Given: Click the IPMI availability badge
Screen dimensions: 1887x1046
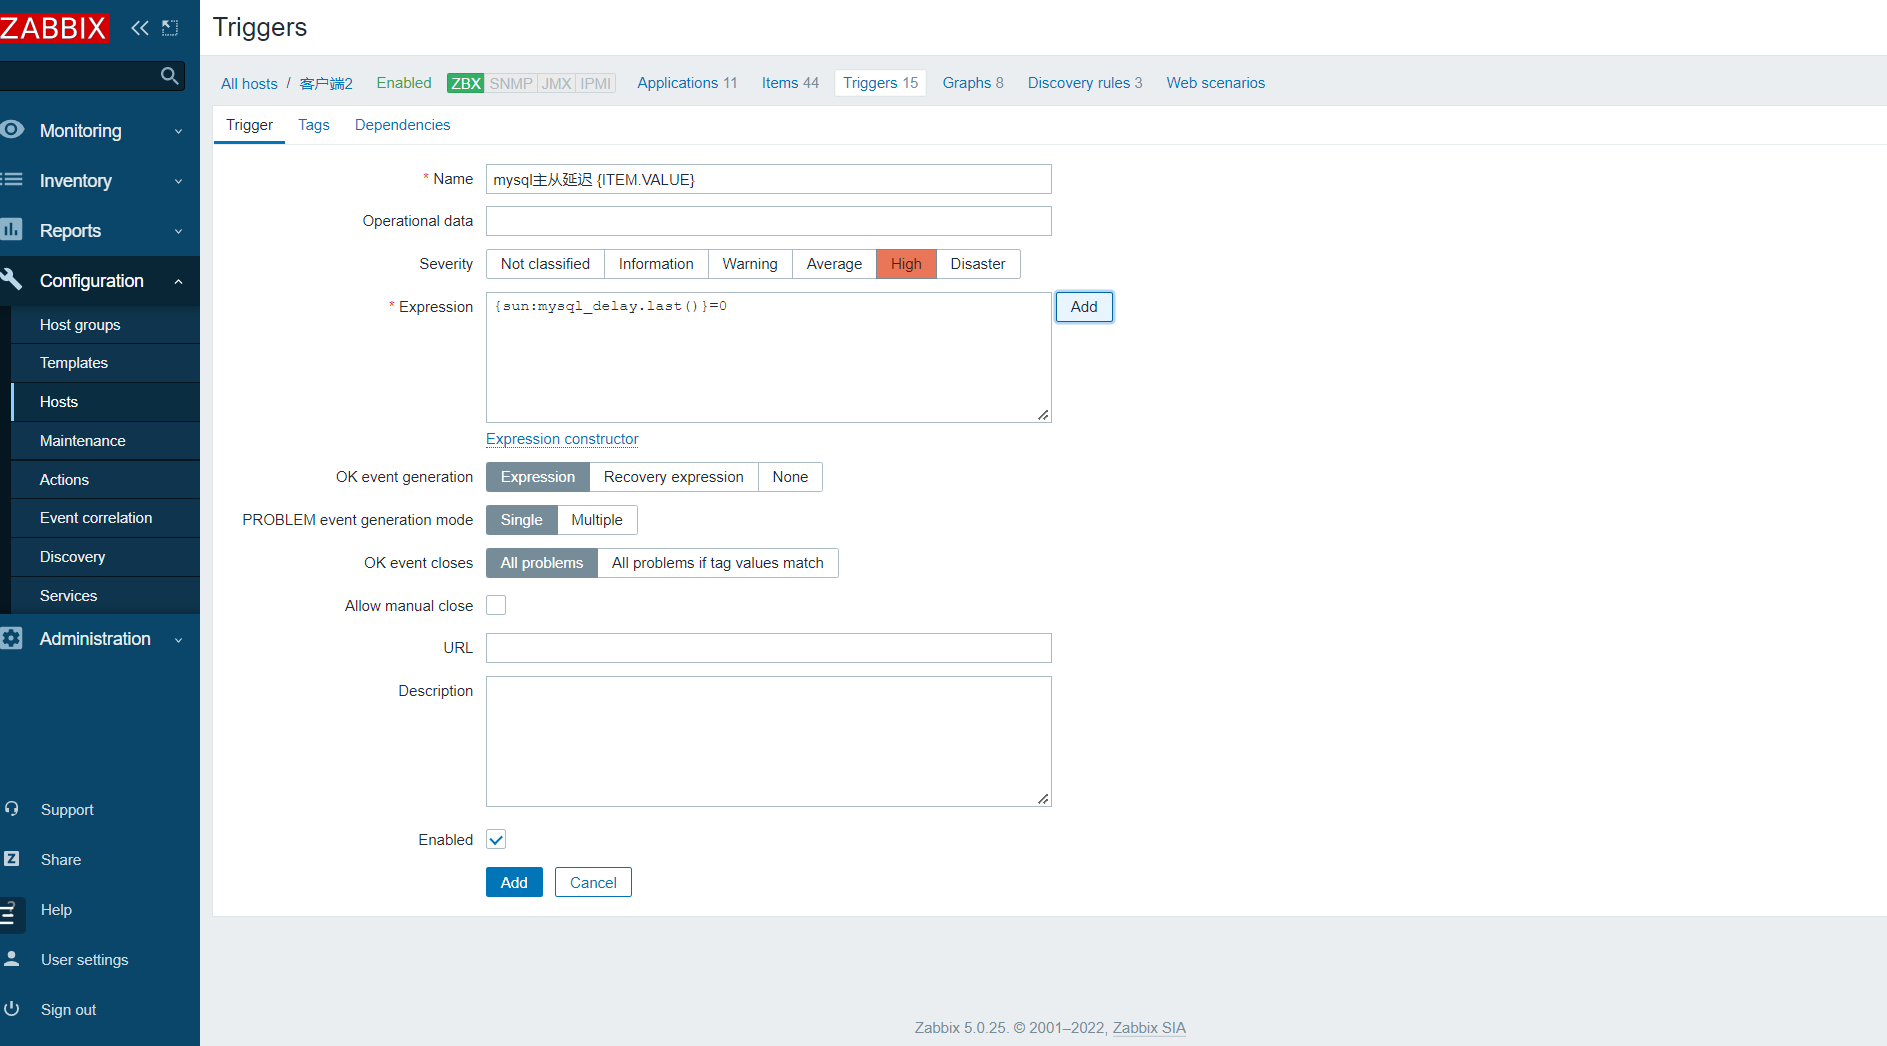Looking at the screenshot, I should pyautogui.click(x=596, y=83).
